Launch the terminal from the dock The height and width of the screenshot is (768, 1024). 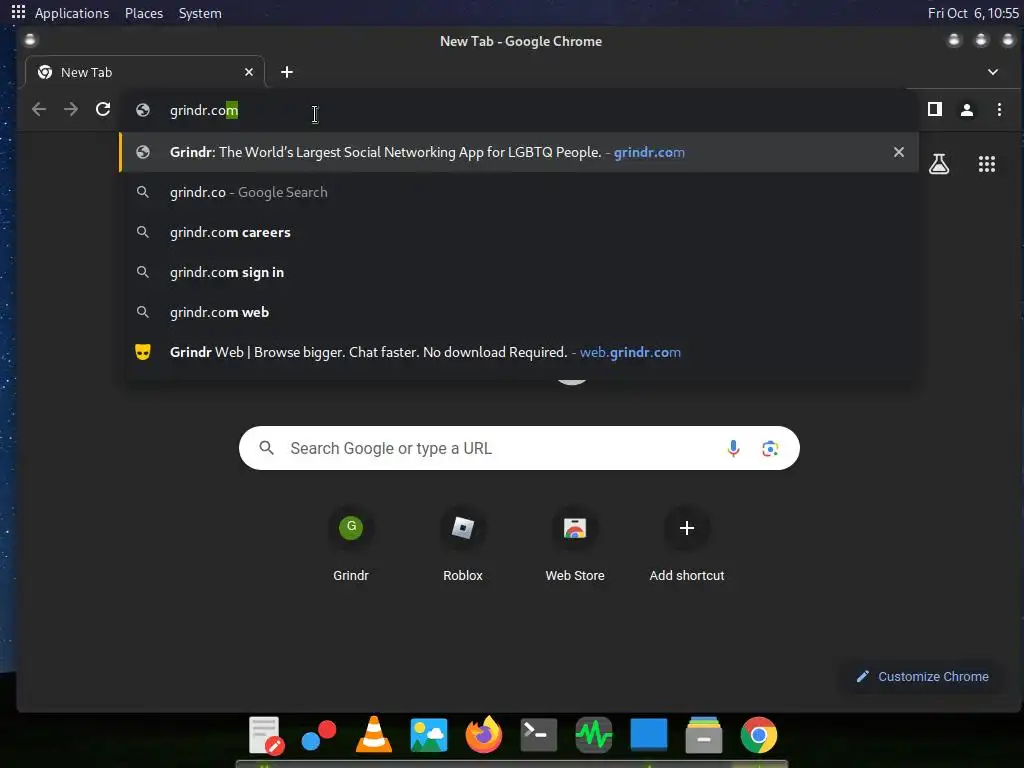[x=539, y=735]
